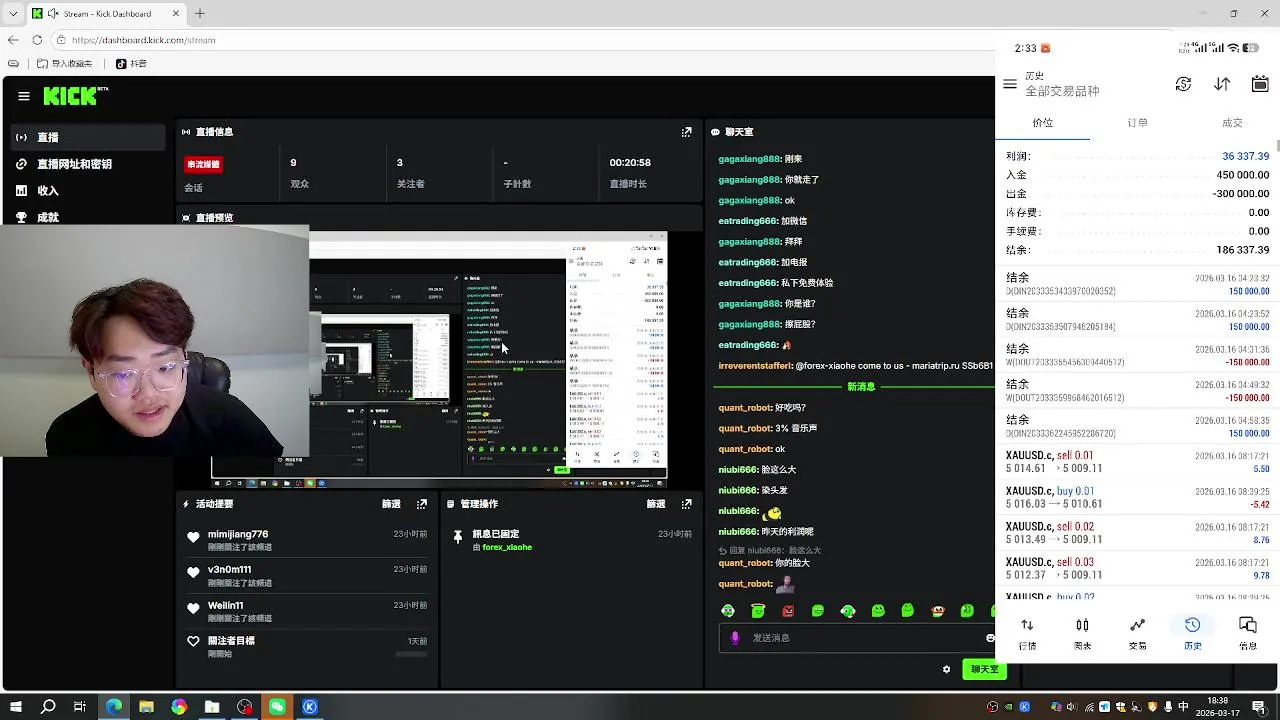
Task: Click the follower goal progress bar
Action: tap(411, 654)
